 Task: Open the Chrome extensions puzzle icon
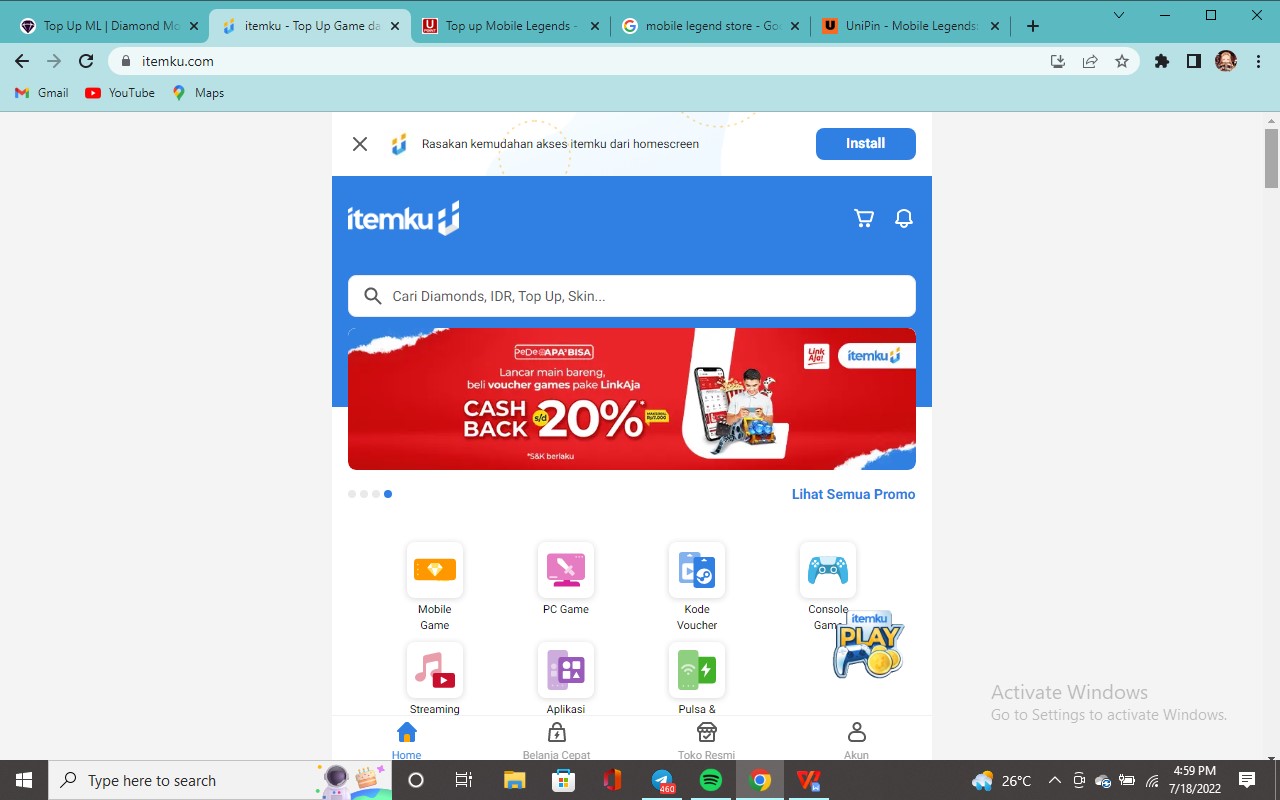[1162, 61]
